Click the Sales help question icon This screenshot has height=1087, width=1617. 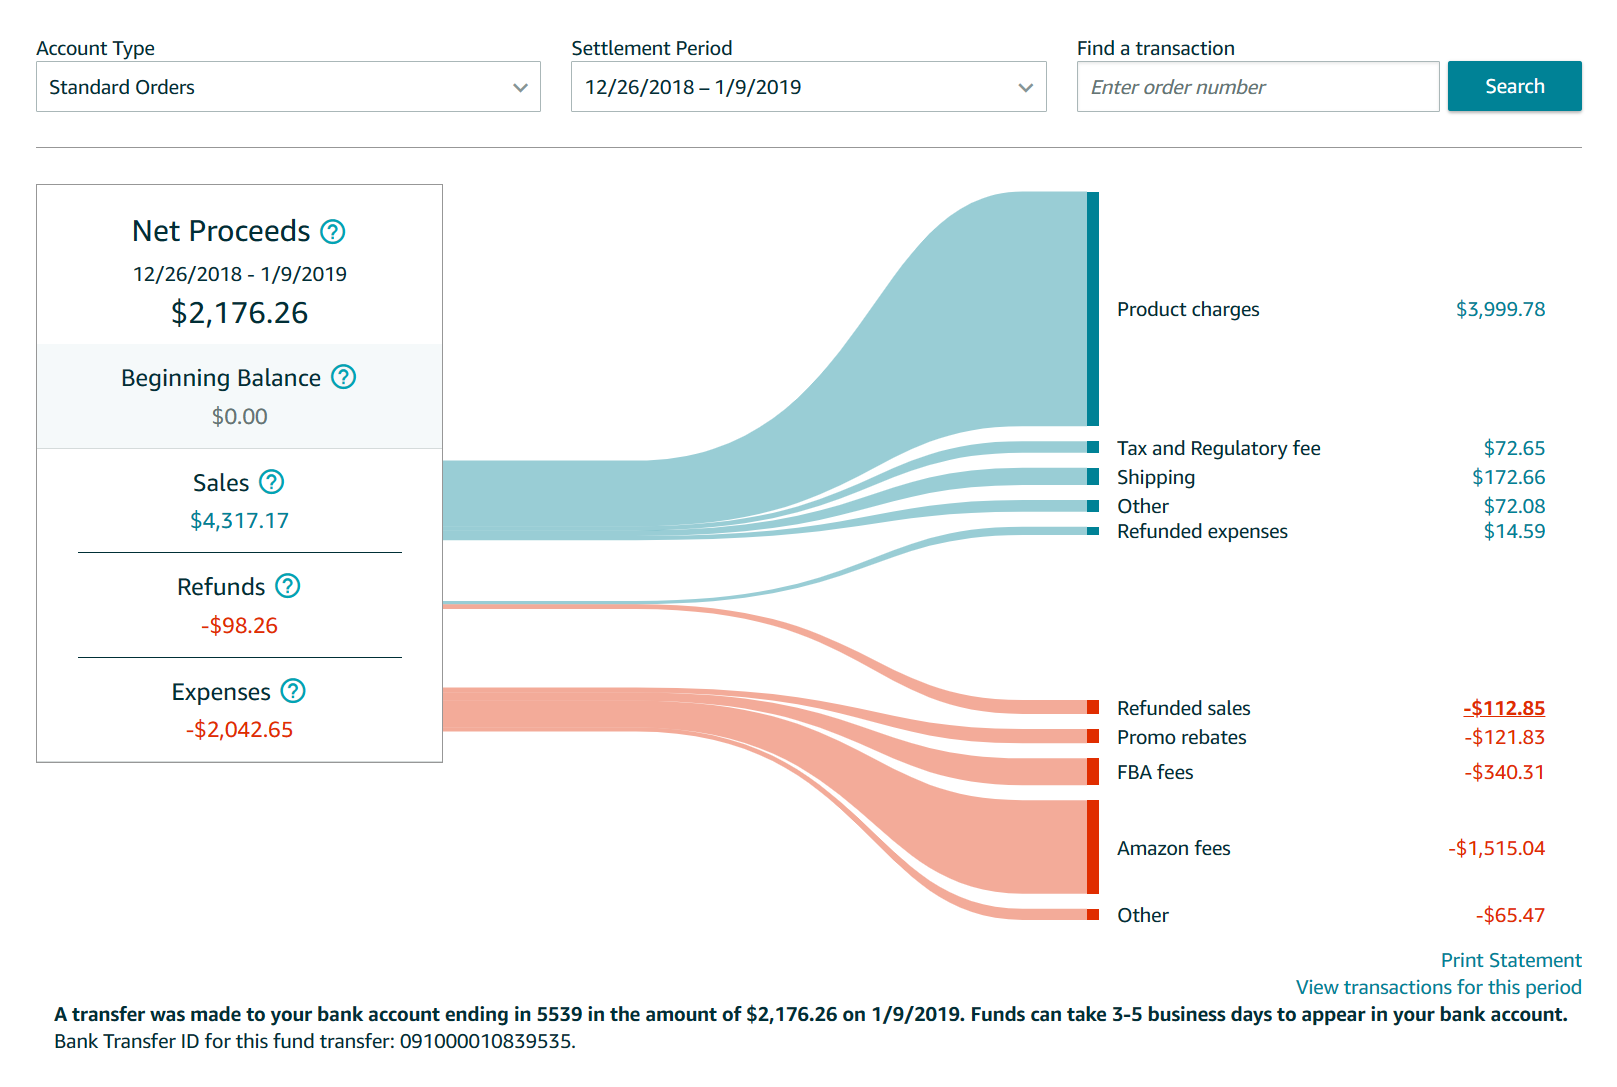coord(272,482)
